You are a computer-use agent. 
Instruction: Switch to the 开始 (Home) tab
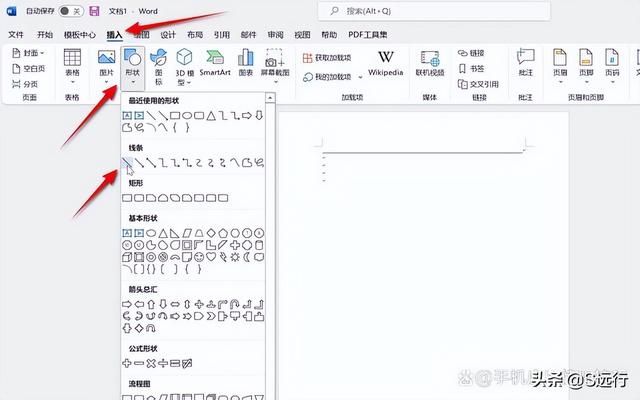(45, 35)
